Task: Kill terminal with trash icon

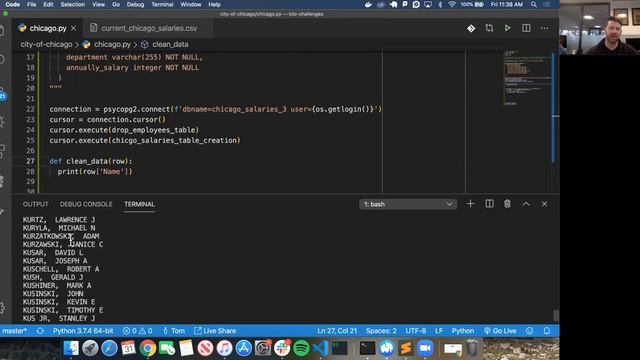Action: click(x=507, y=204)
